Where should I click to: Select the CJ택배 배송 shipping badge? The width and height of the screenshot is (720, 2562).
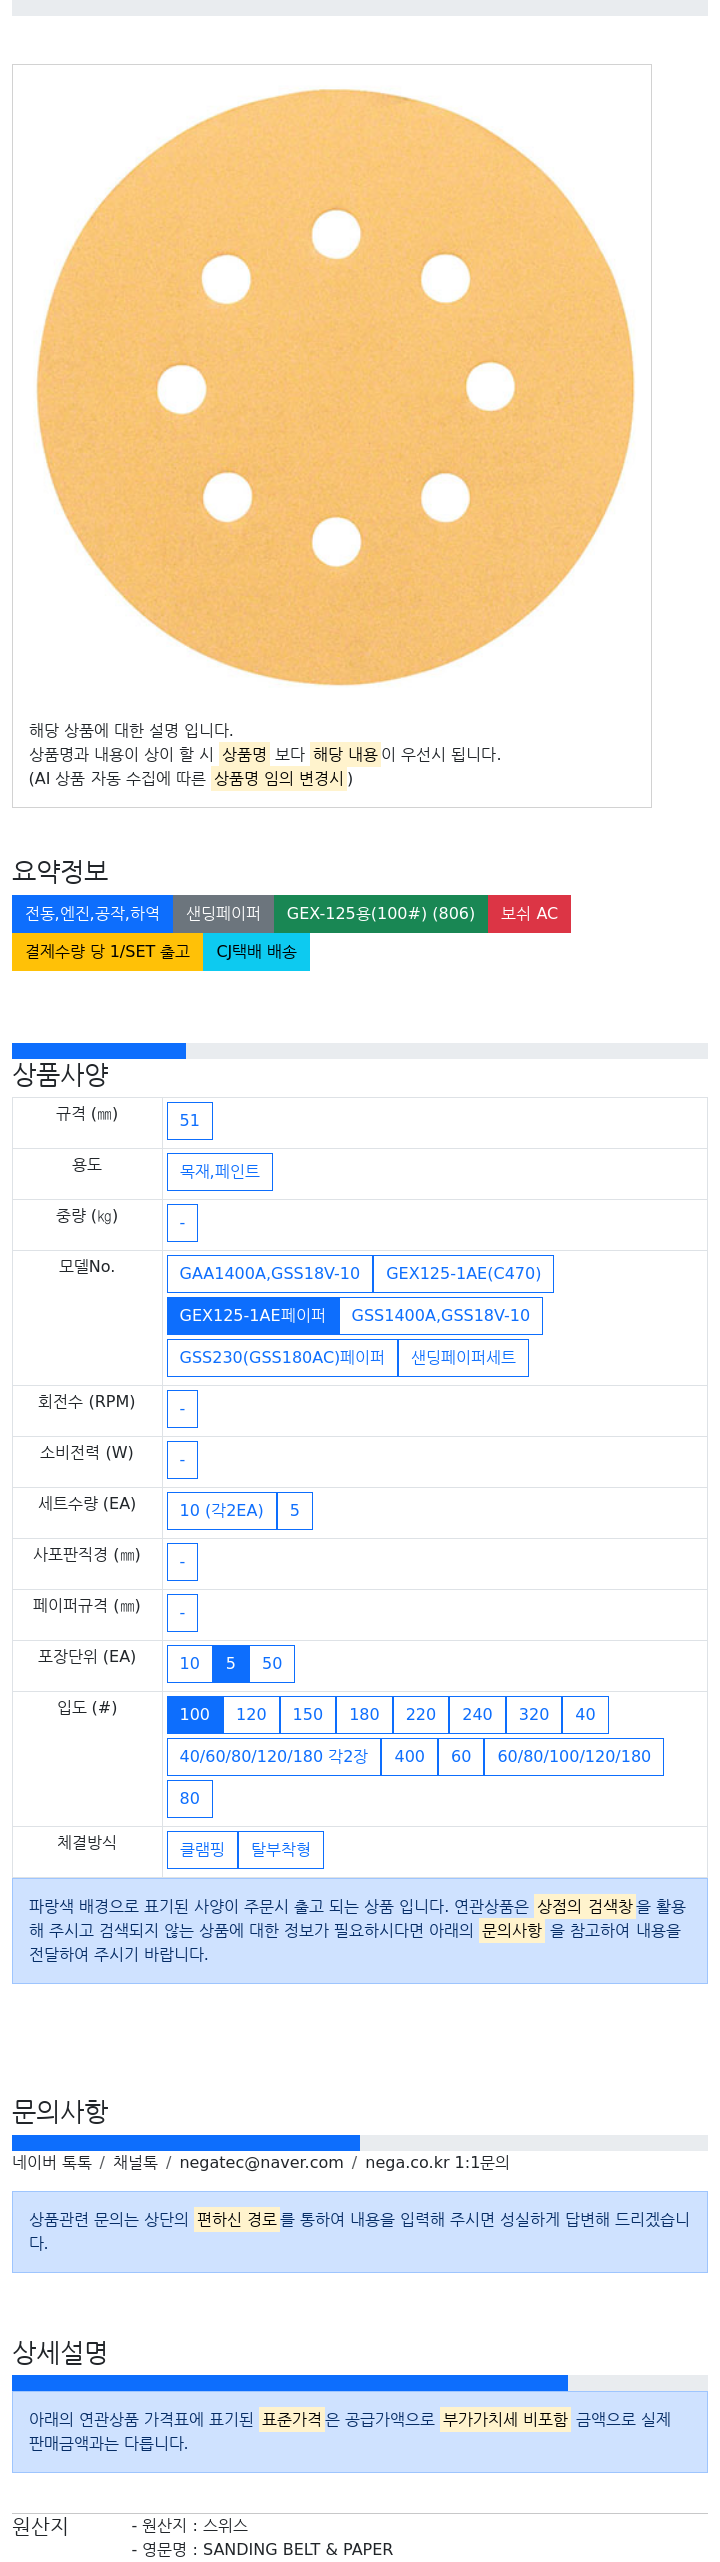(256, 952)
